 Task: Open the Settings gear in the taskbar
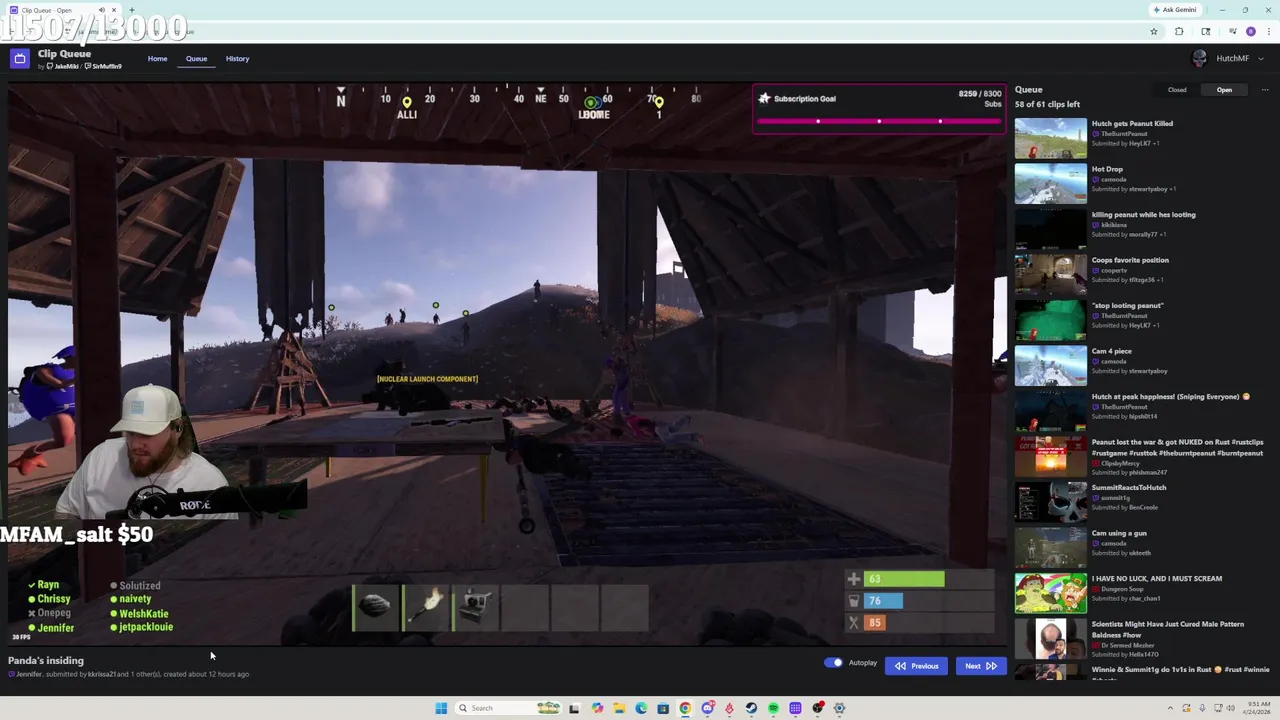(839, 708)
